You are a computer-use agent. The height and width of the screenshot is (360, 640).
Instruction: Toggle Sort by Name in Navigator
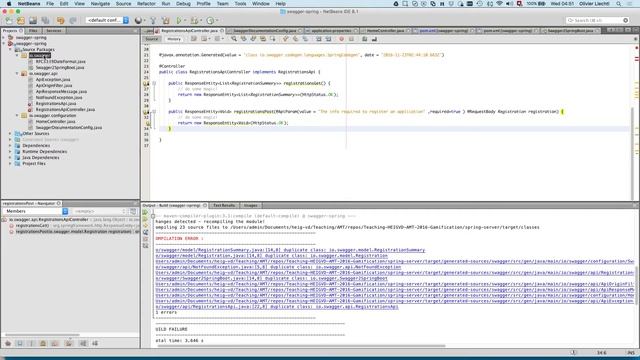point(83,344)
